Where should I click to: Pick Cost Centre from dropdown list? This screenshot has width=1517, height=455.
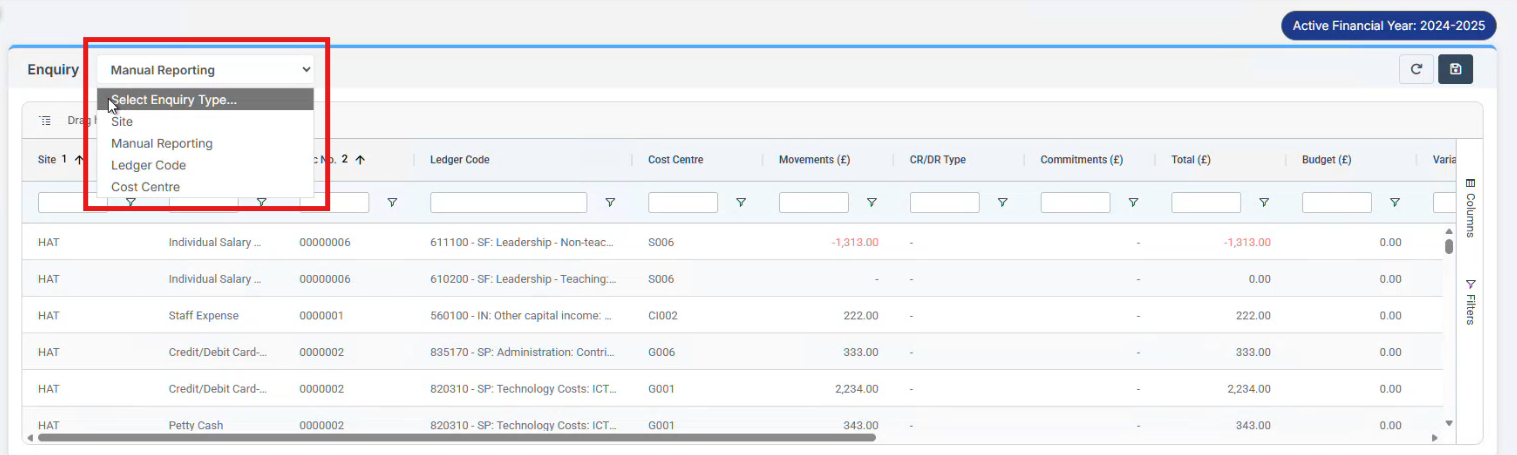[x=145, y=187]
